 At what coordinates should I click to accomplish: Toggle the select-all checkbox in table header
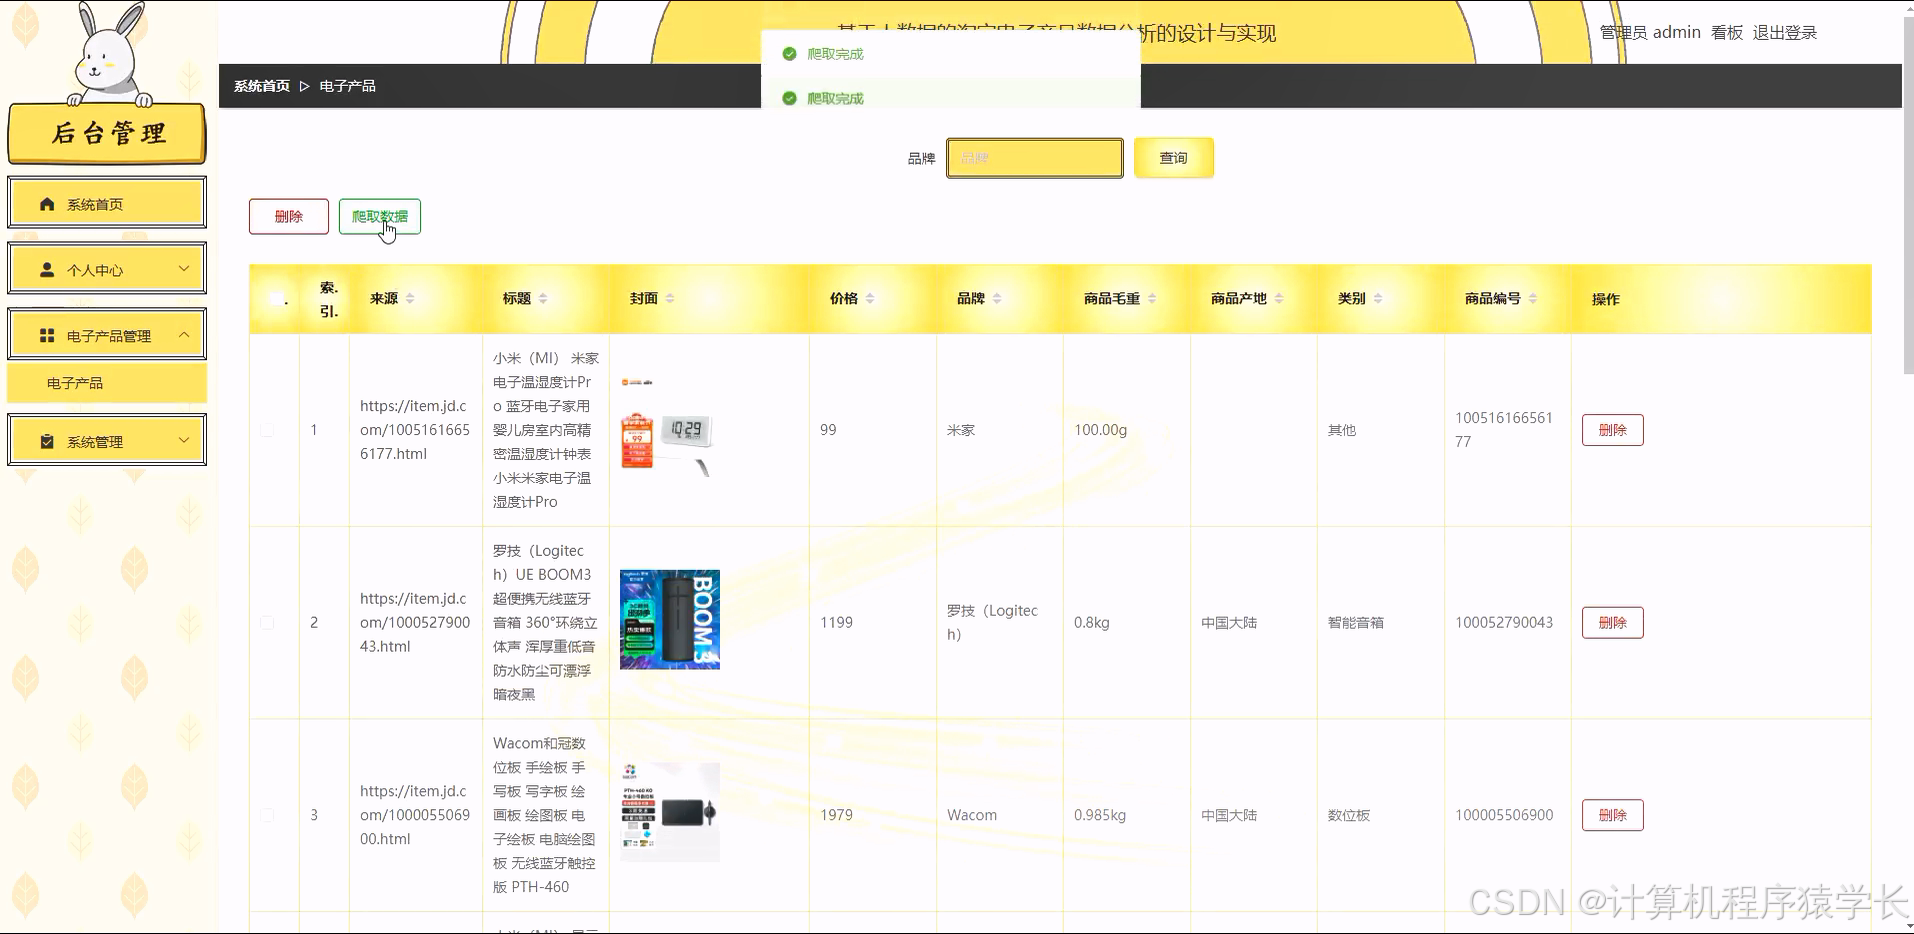[x=276, y=298]
